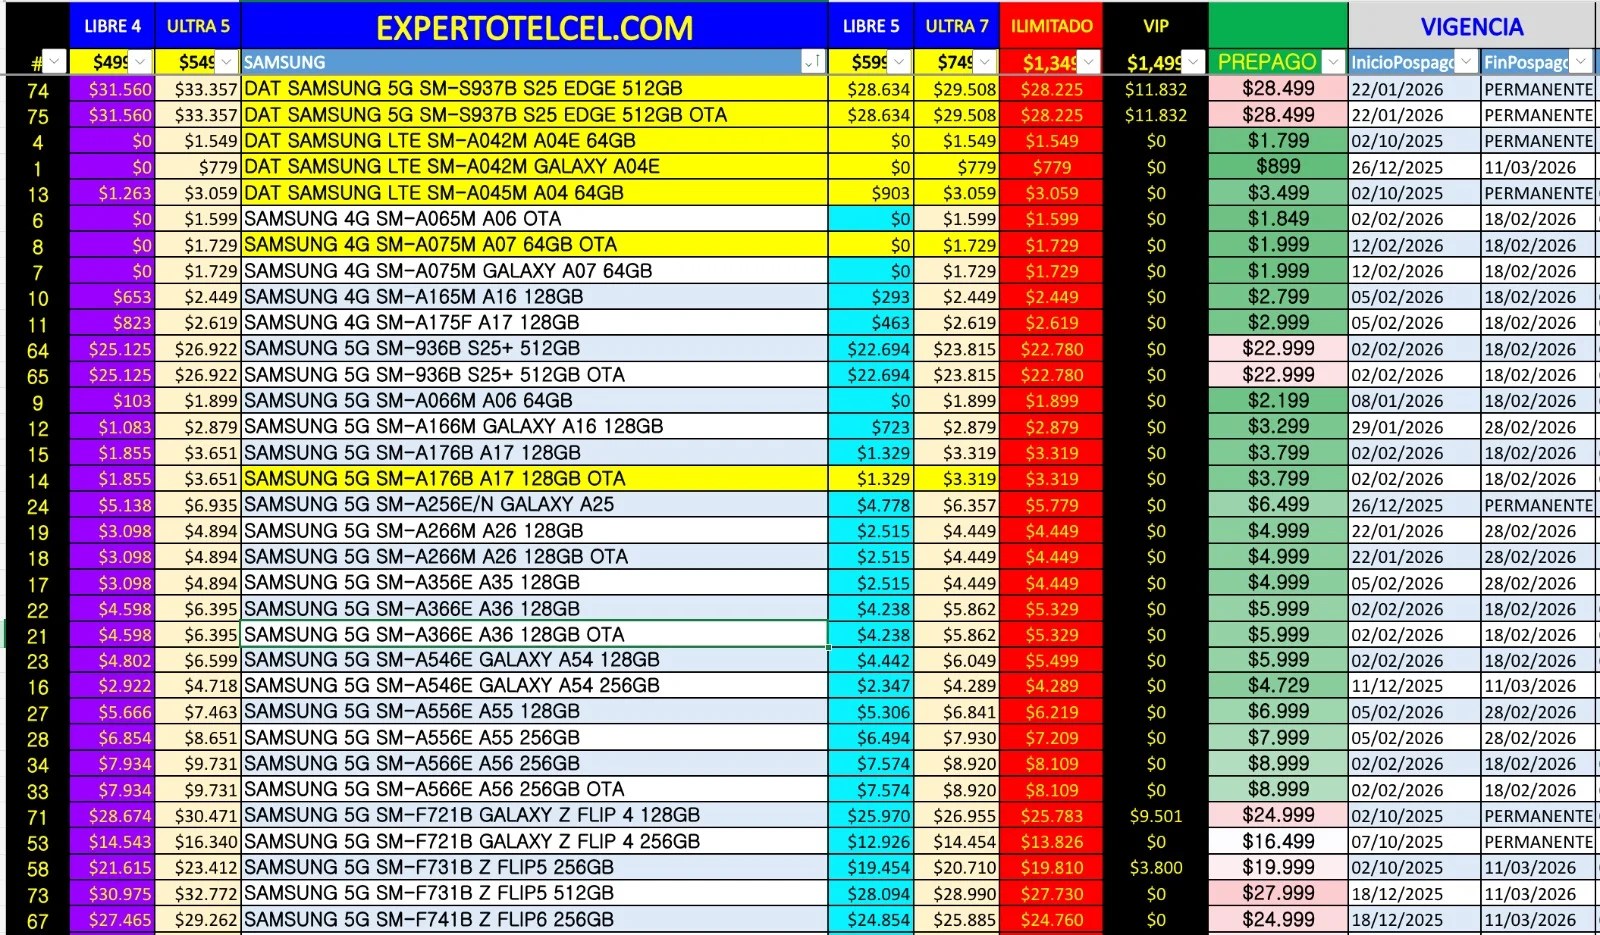Select the VIP header cell
Image resolution: width=1600 pixels, height=935 pixels.
[x=1156, y=26]
